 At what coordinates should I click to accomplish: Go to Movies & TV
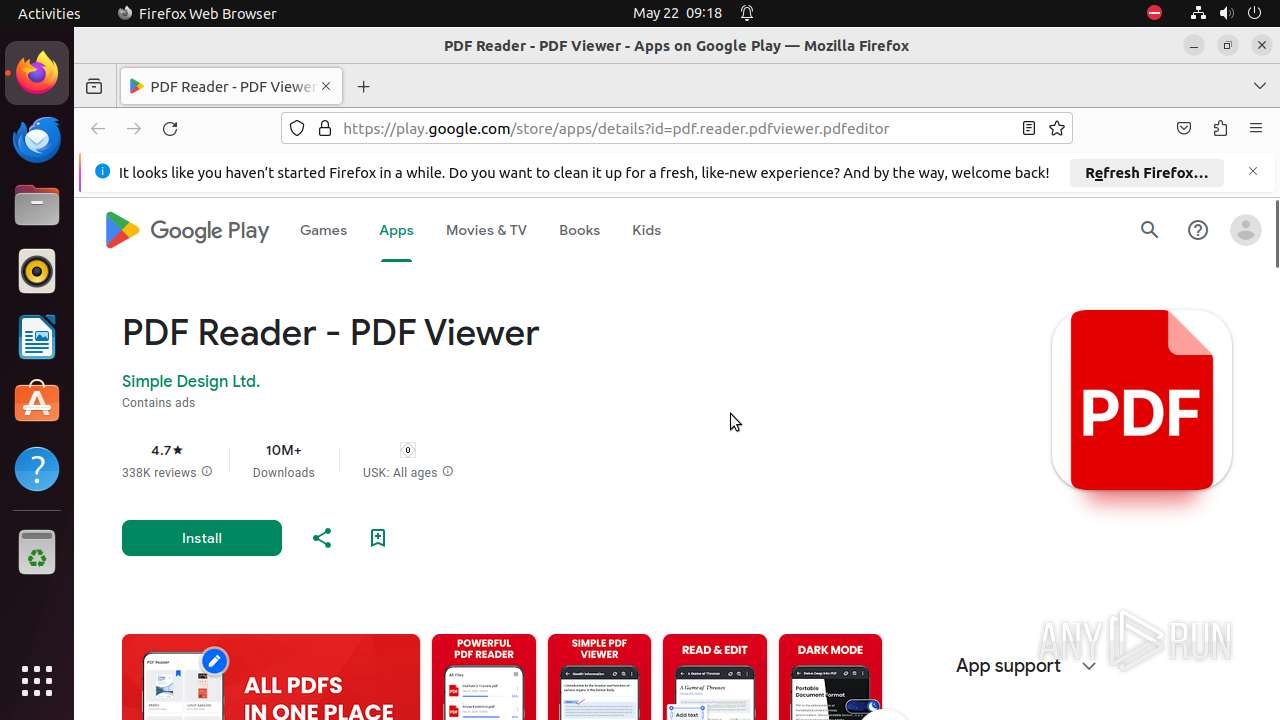click(x=486, y=230)
